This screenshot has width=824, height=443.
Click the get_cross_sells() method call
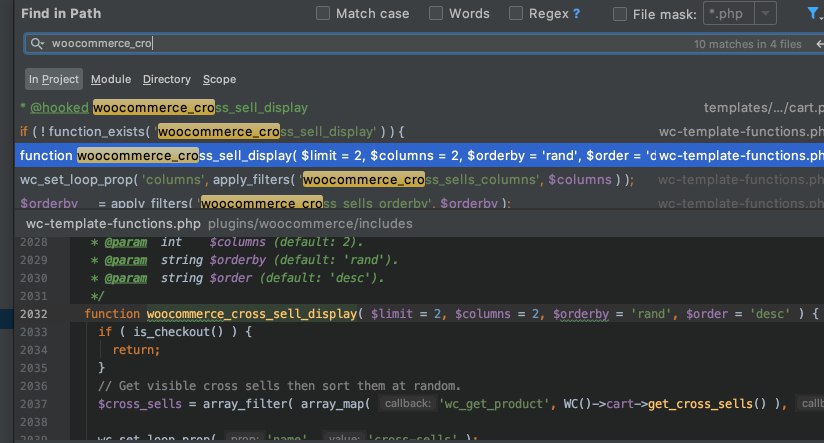(707, 404)
